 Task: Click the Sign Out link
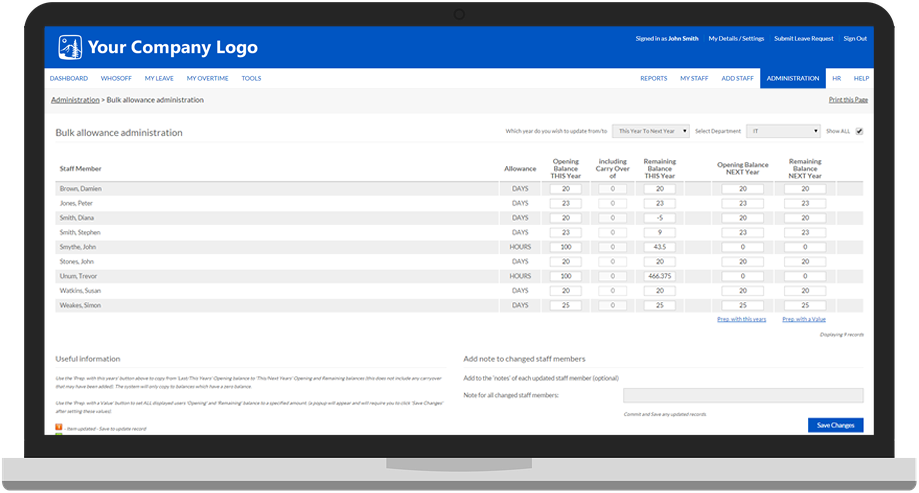(855, 39)
